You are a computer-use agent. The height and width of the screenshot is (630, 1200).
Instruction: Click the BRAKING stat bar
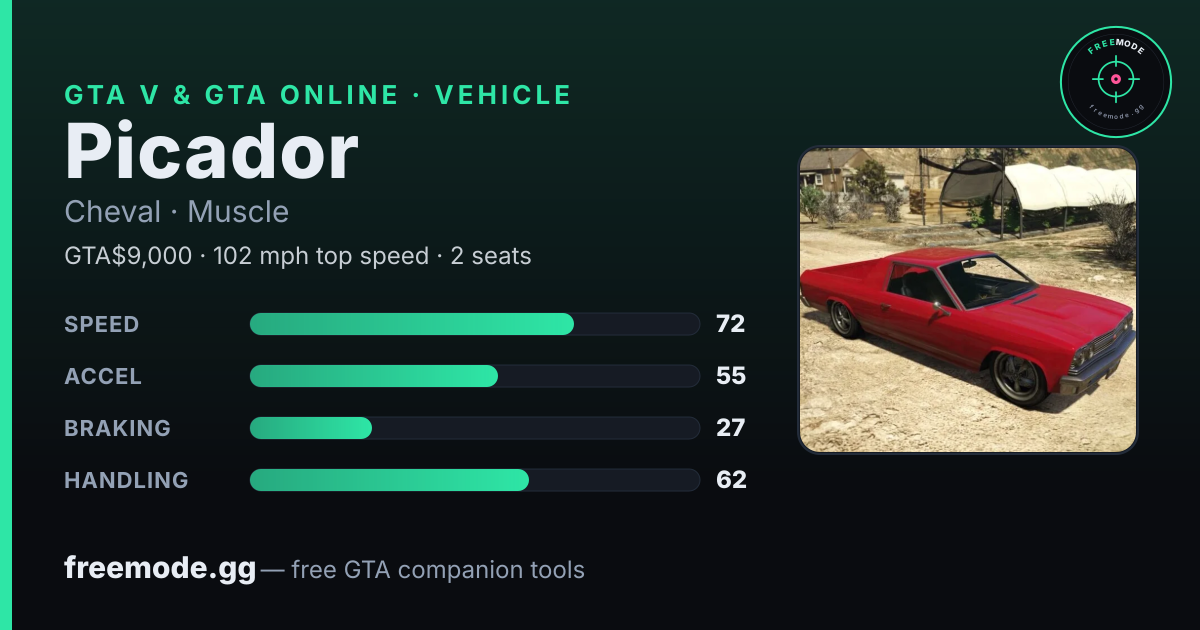pos(475,428)
